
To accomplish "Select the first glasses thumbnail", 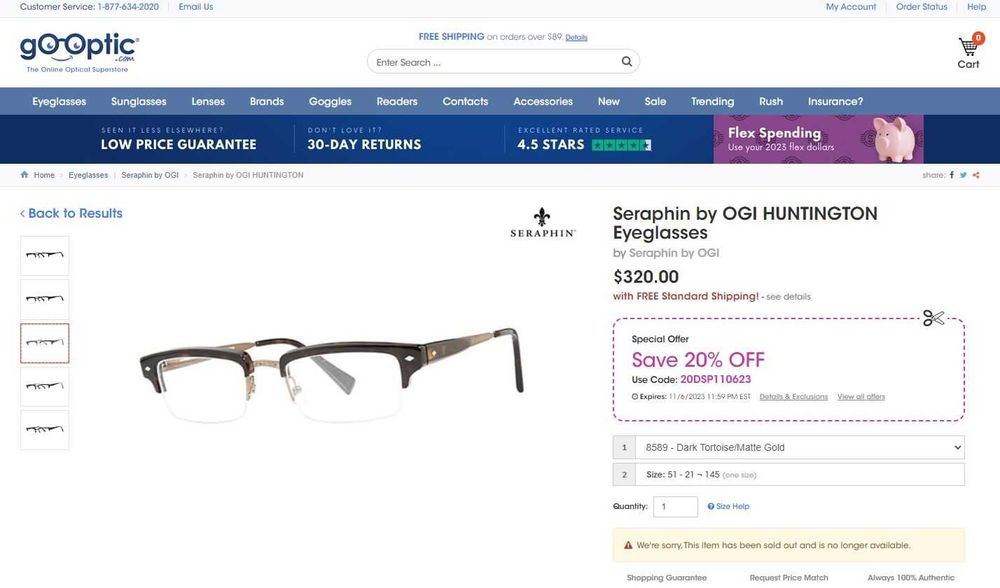I will [x=45, y=256].
